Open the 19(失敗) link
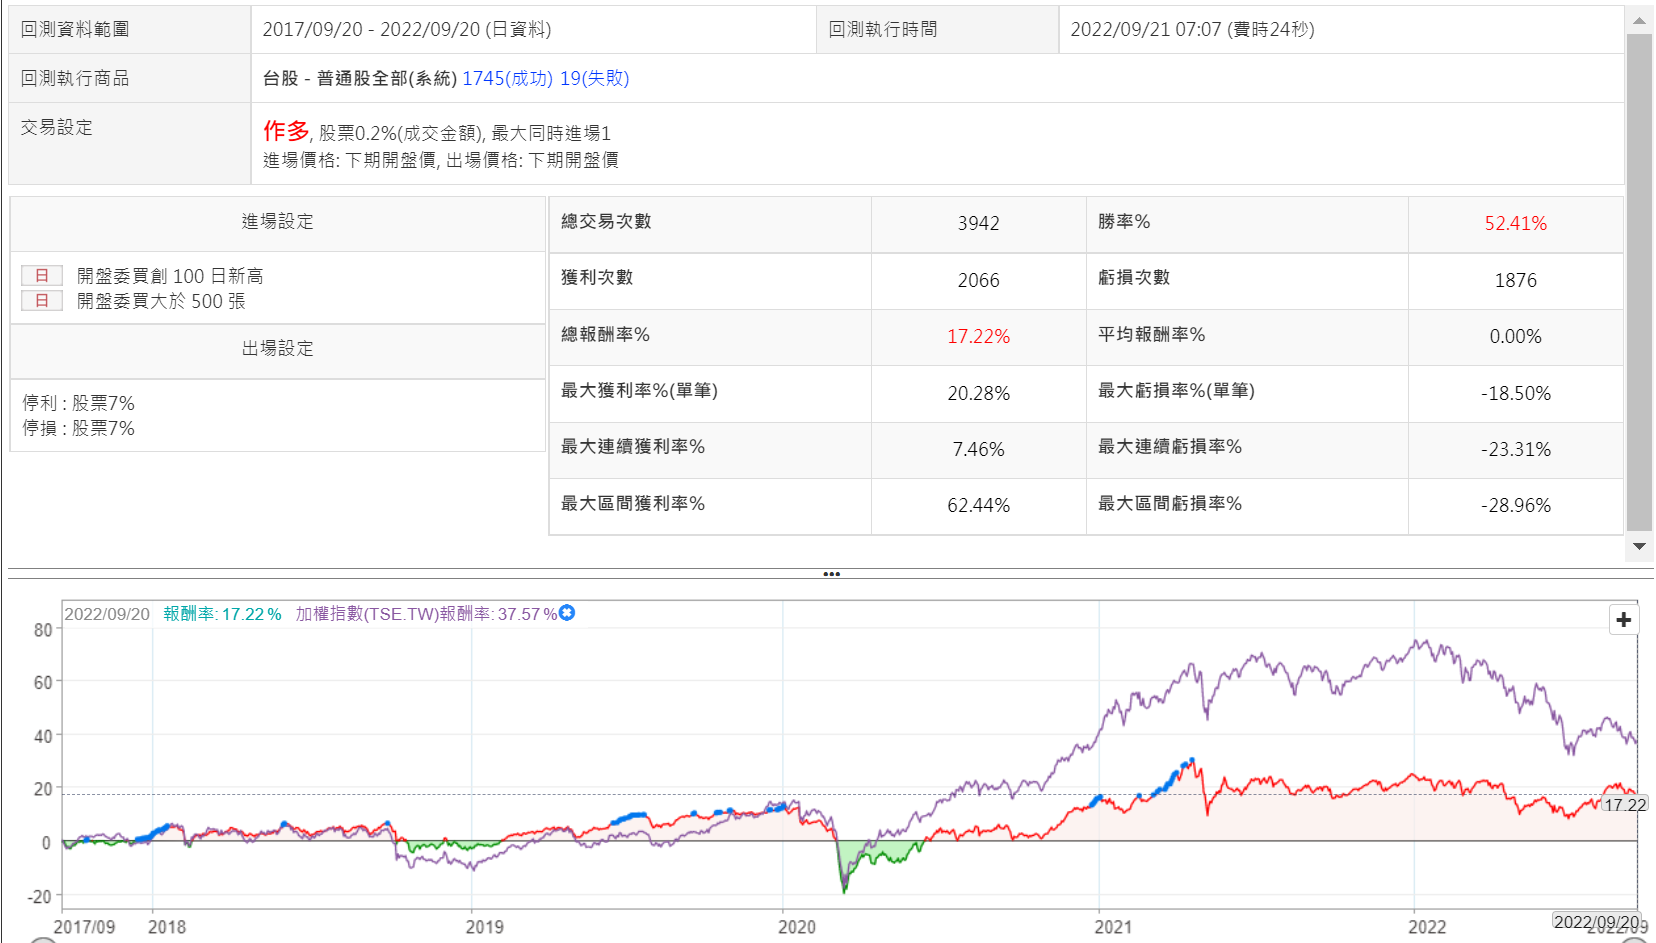 pyautogui.click(x=594, y=78)
